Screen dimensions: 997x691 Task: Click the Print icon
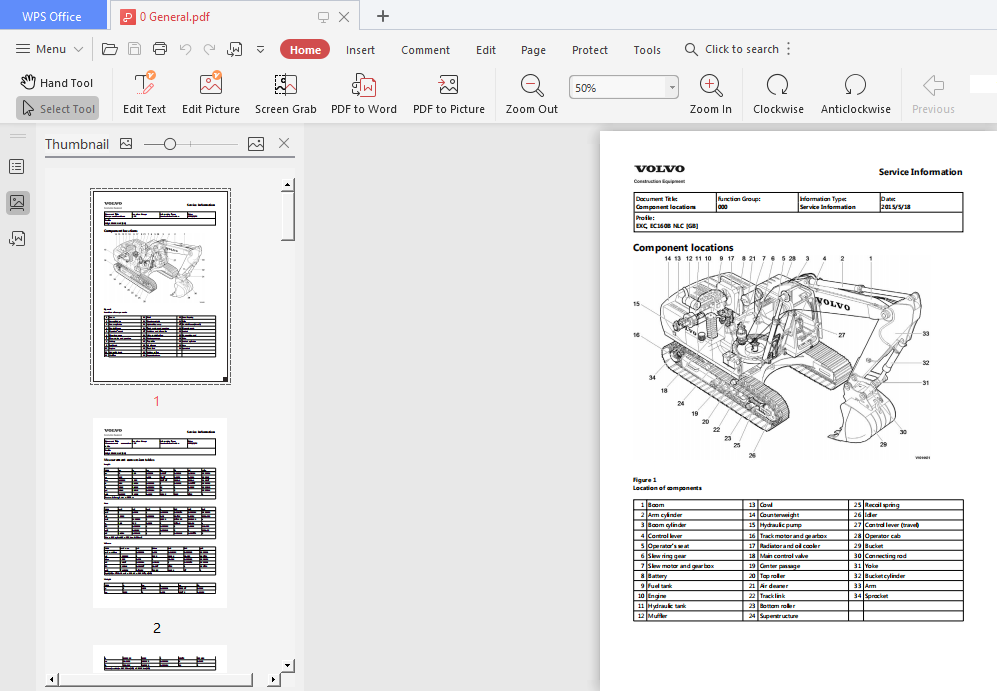coord(160,49)
